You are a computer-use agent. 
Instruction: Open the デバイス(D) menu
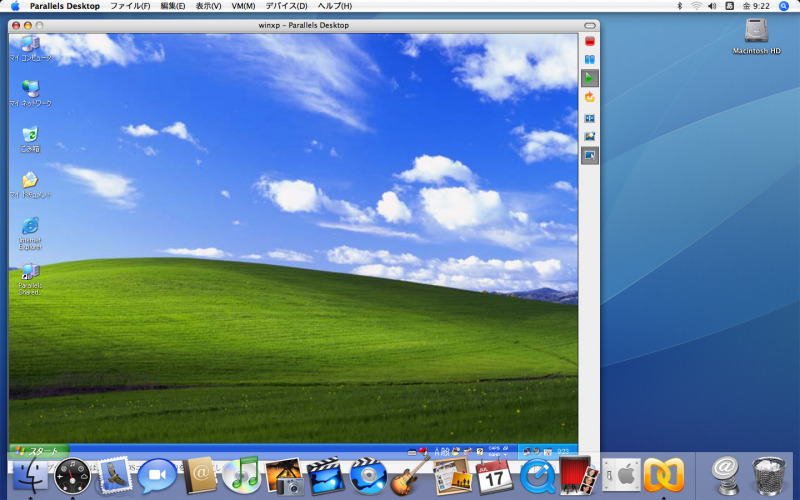[x=286, y=6]
